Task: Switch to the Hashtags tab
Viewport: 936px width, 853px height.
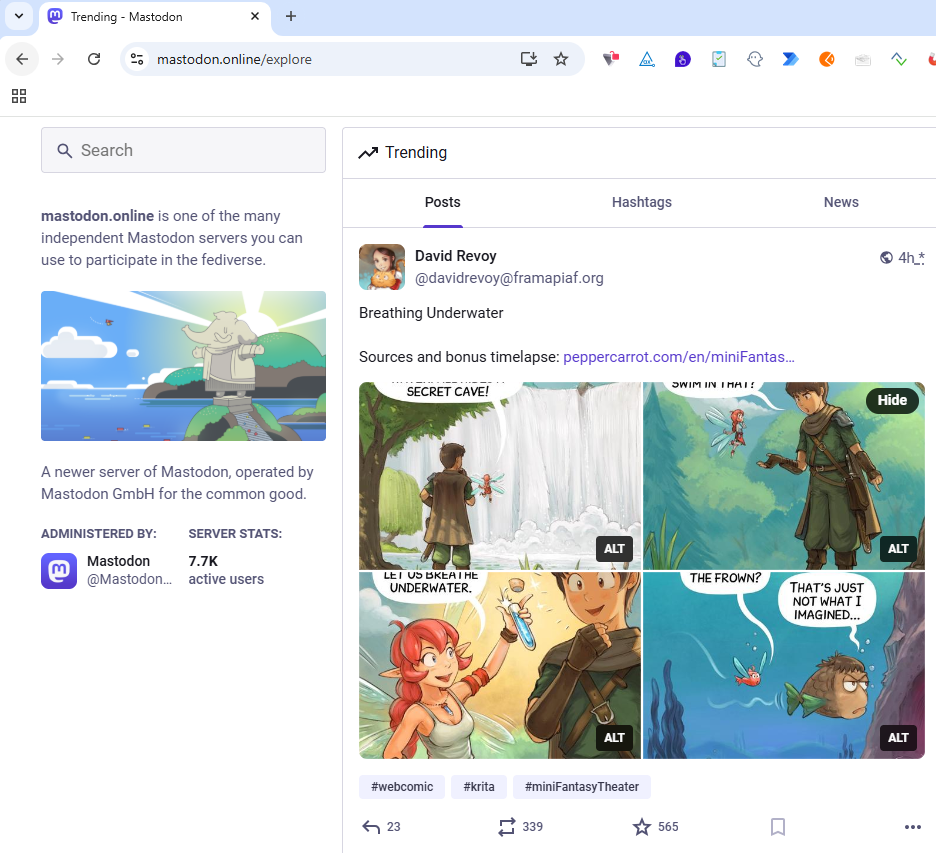Action: [x=642, y=202]
